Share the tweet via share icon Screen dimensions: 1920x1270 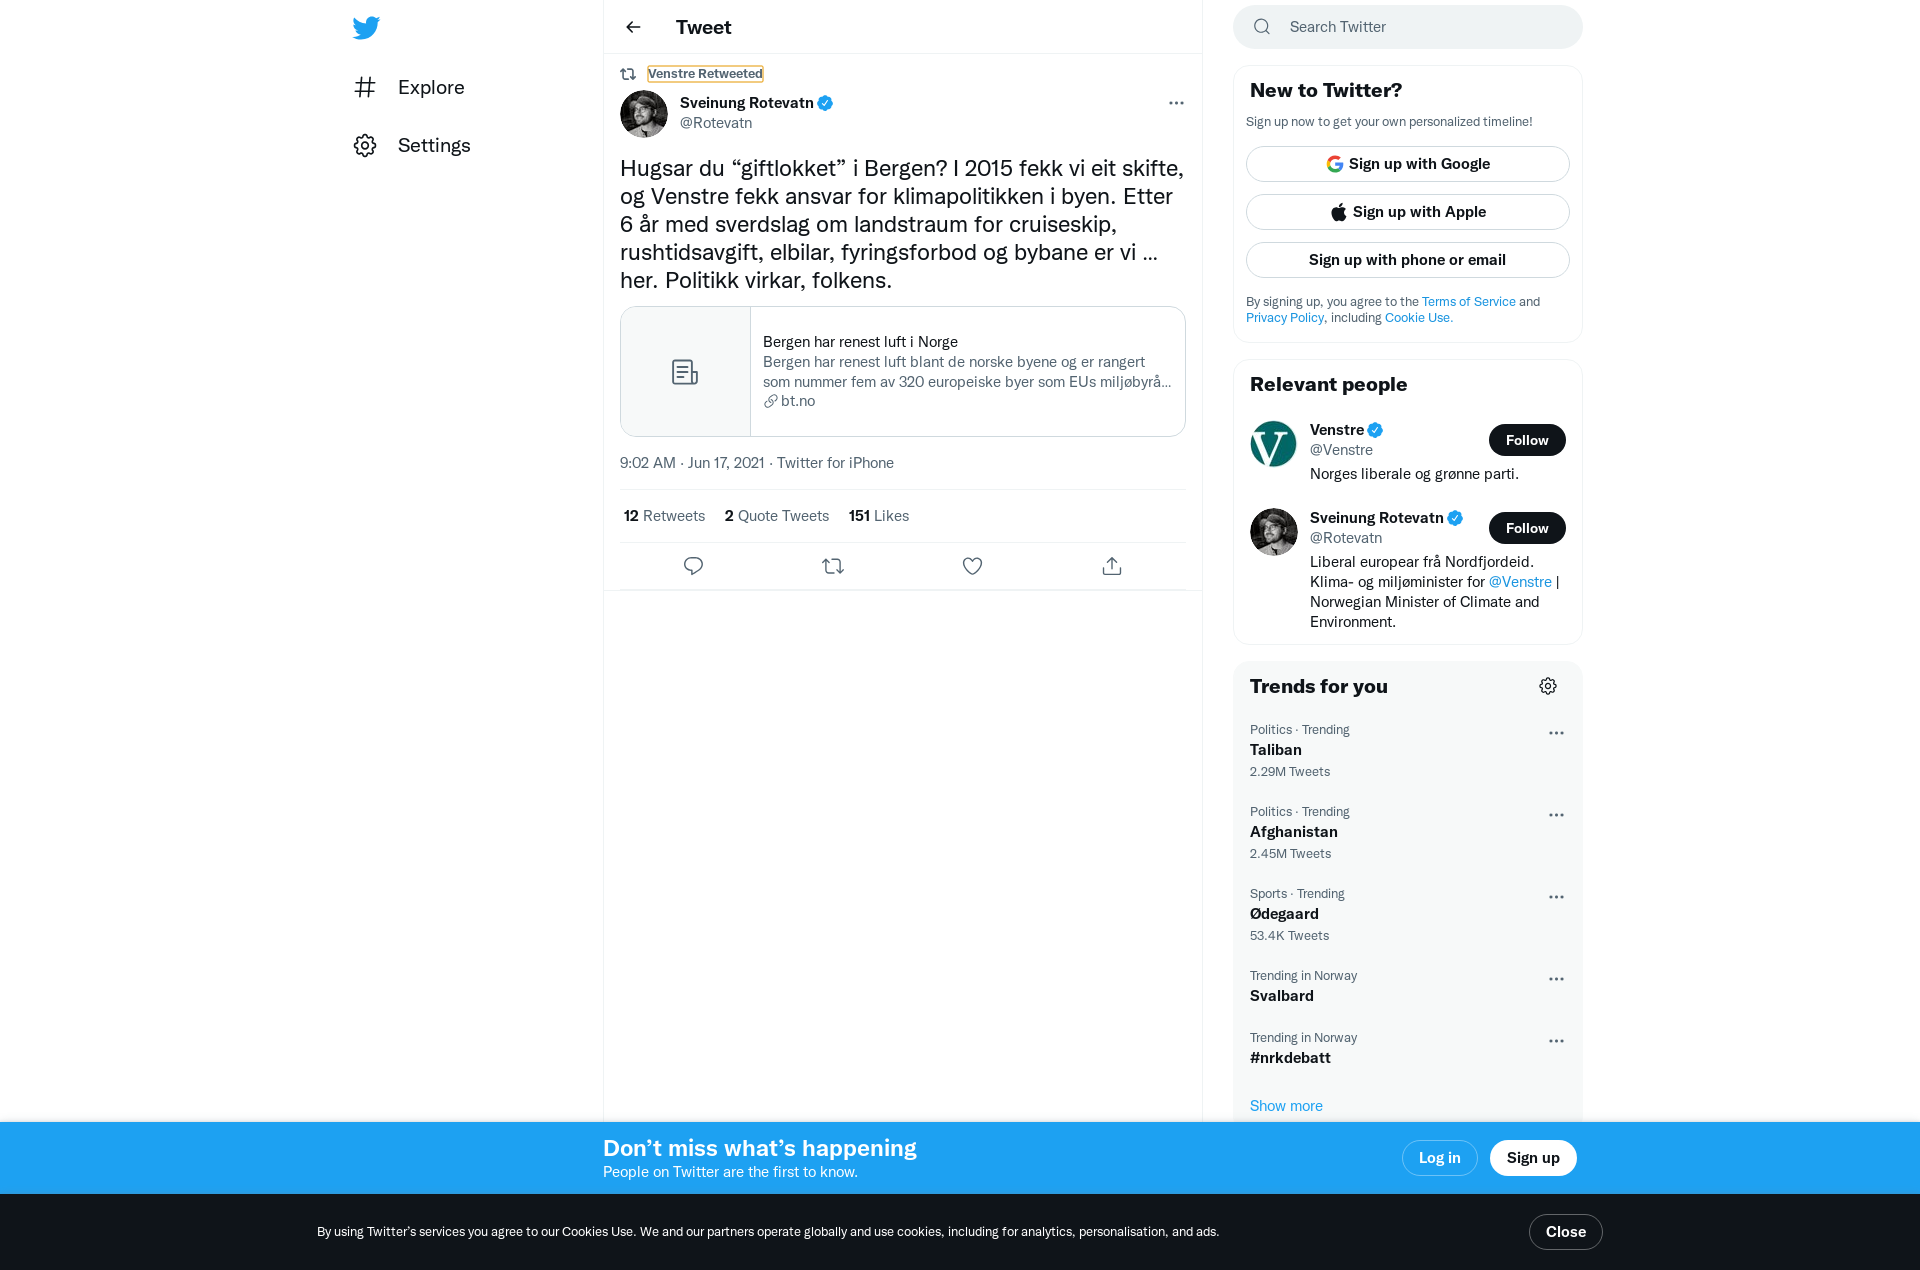coord(1112,566)
